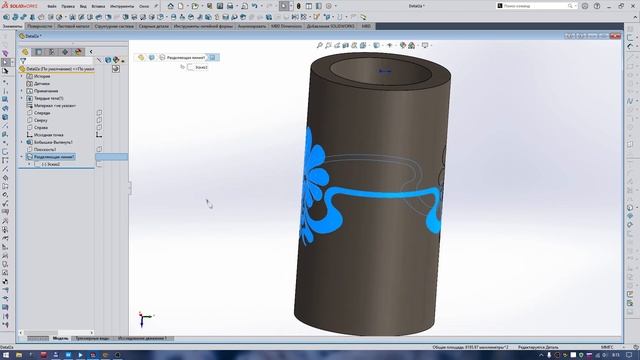
Task: Activate the Select cursor tool in top toolbar
Action: coord(284,6)
